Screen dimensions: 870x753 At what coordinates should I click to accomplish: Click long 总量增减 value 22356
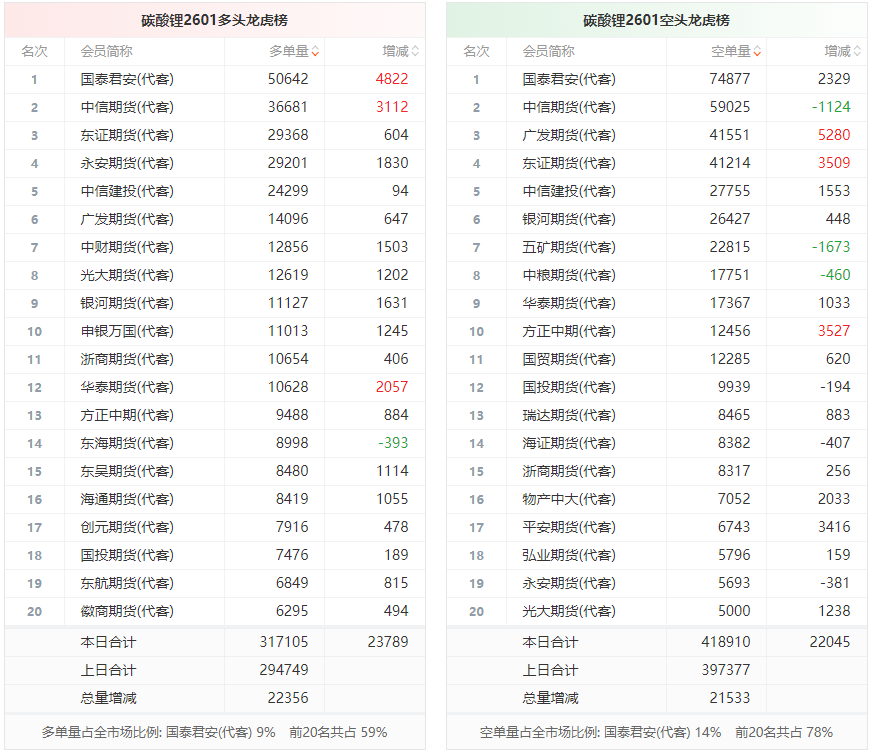point(288,698)
